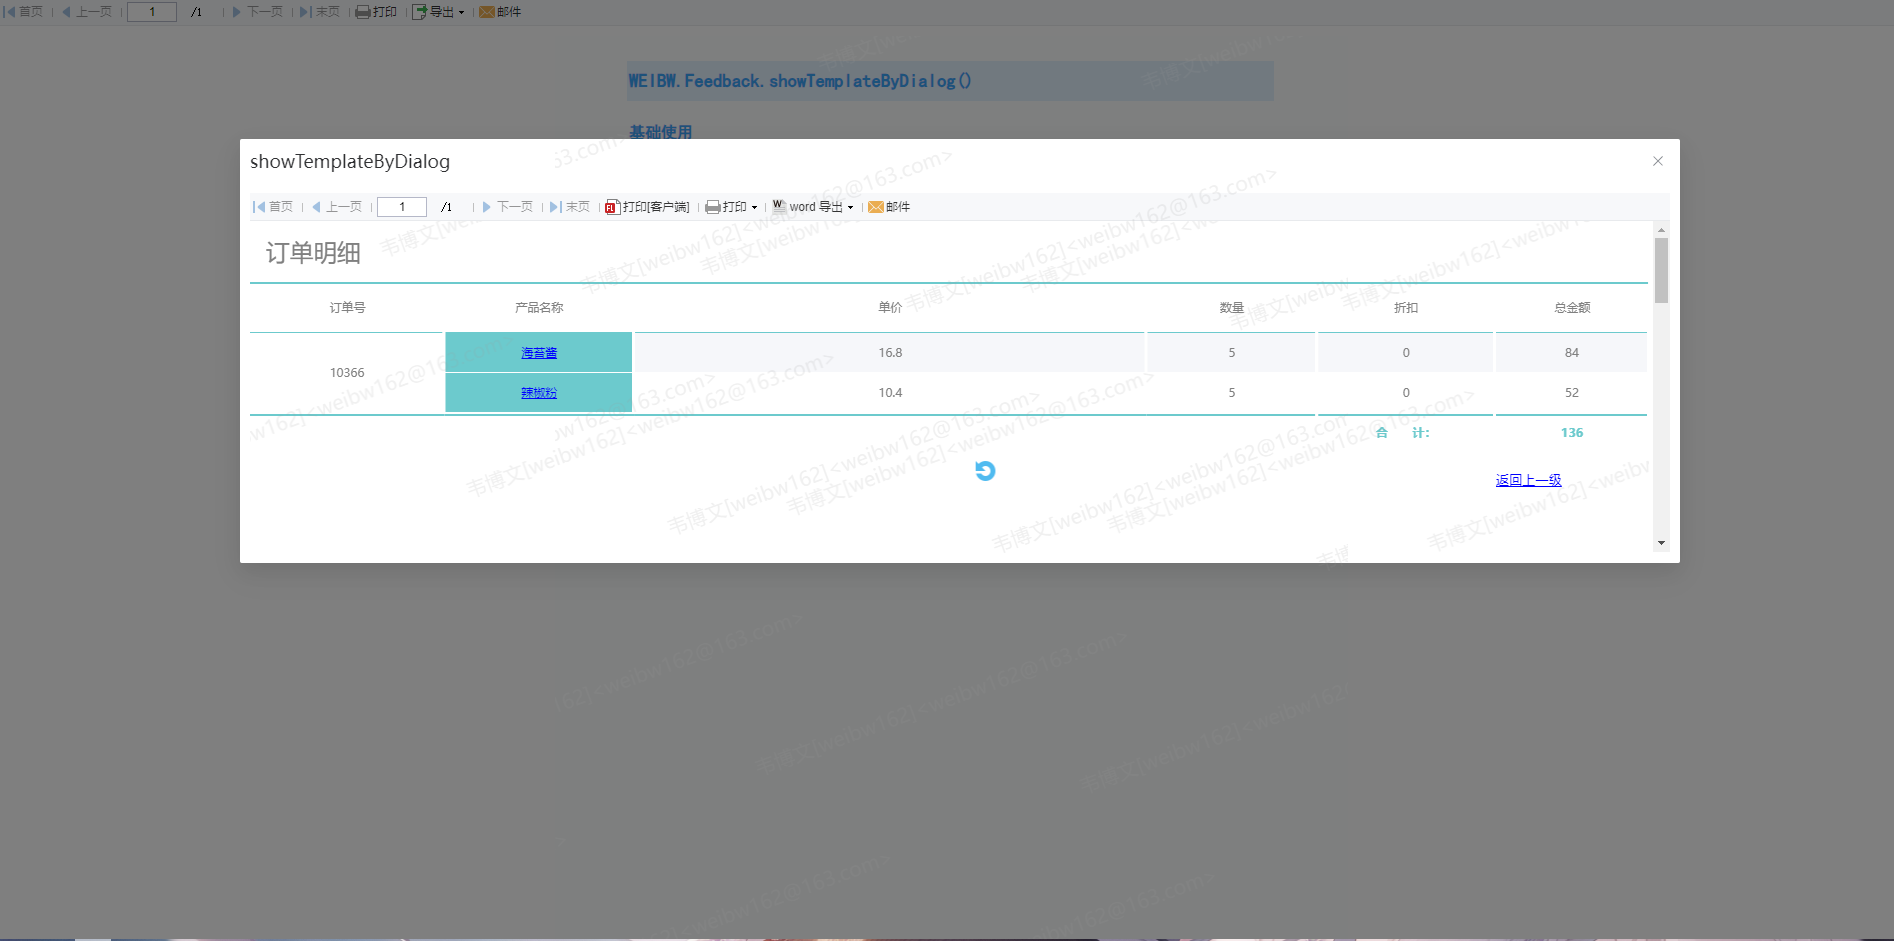Click the 邮件 mail icon in dialog toolbar
The image size is (1894, 941).
(876, 207)
